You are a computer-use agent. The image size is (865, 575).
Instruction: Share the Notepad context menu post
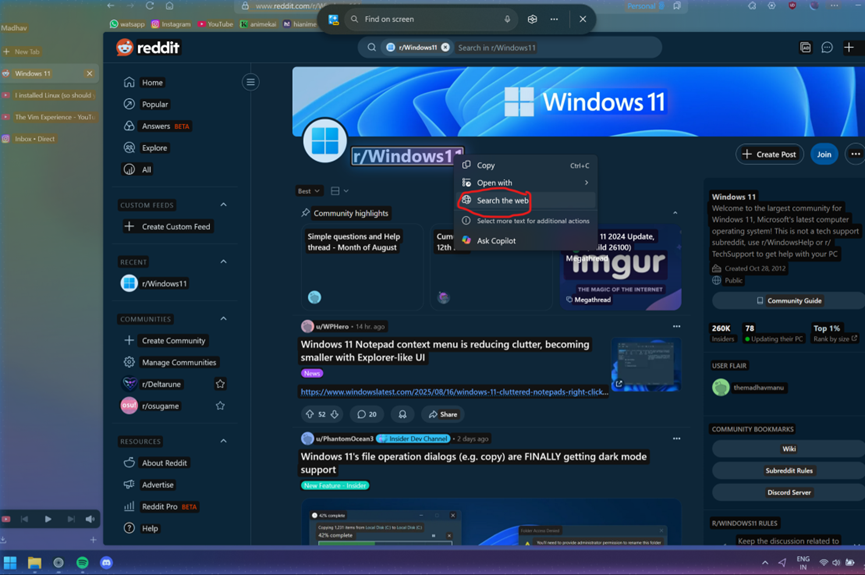point(443,414)
